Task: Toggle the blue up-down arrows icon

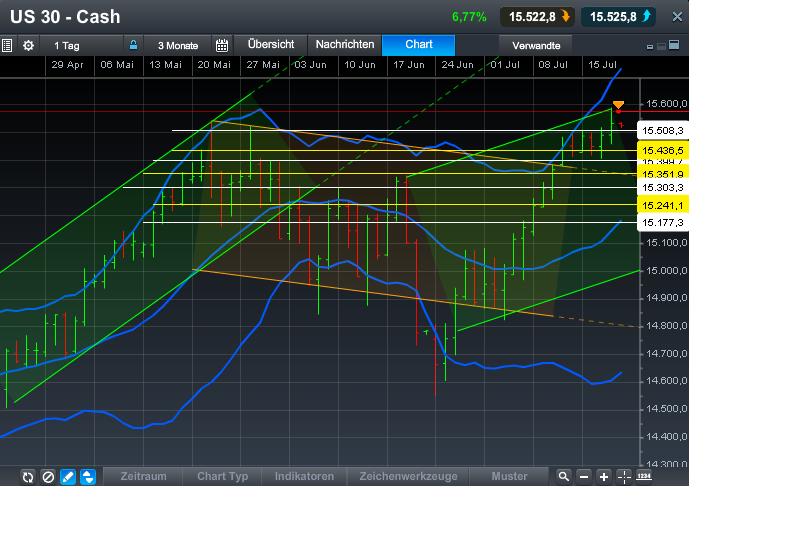Action: tap(88, 477)
